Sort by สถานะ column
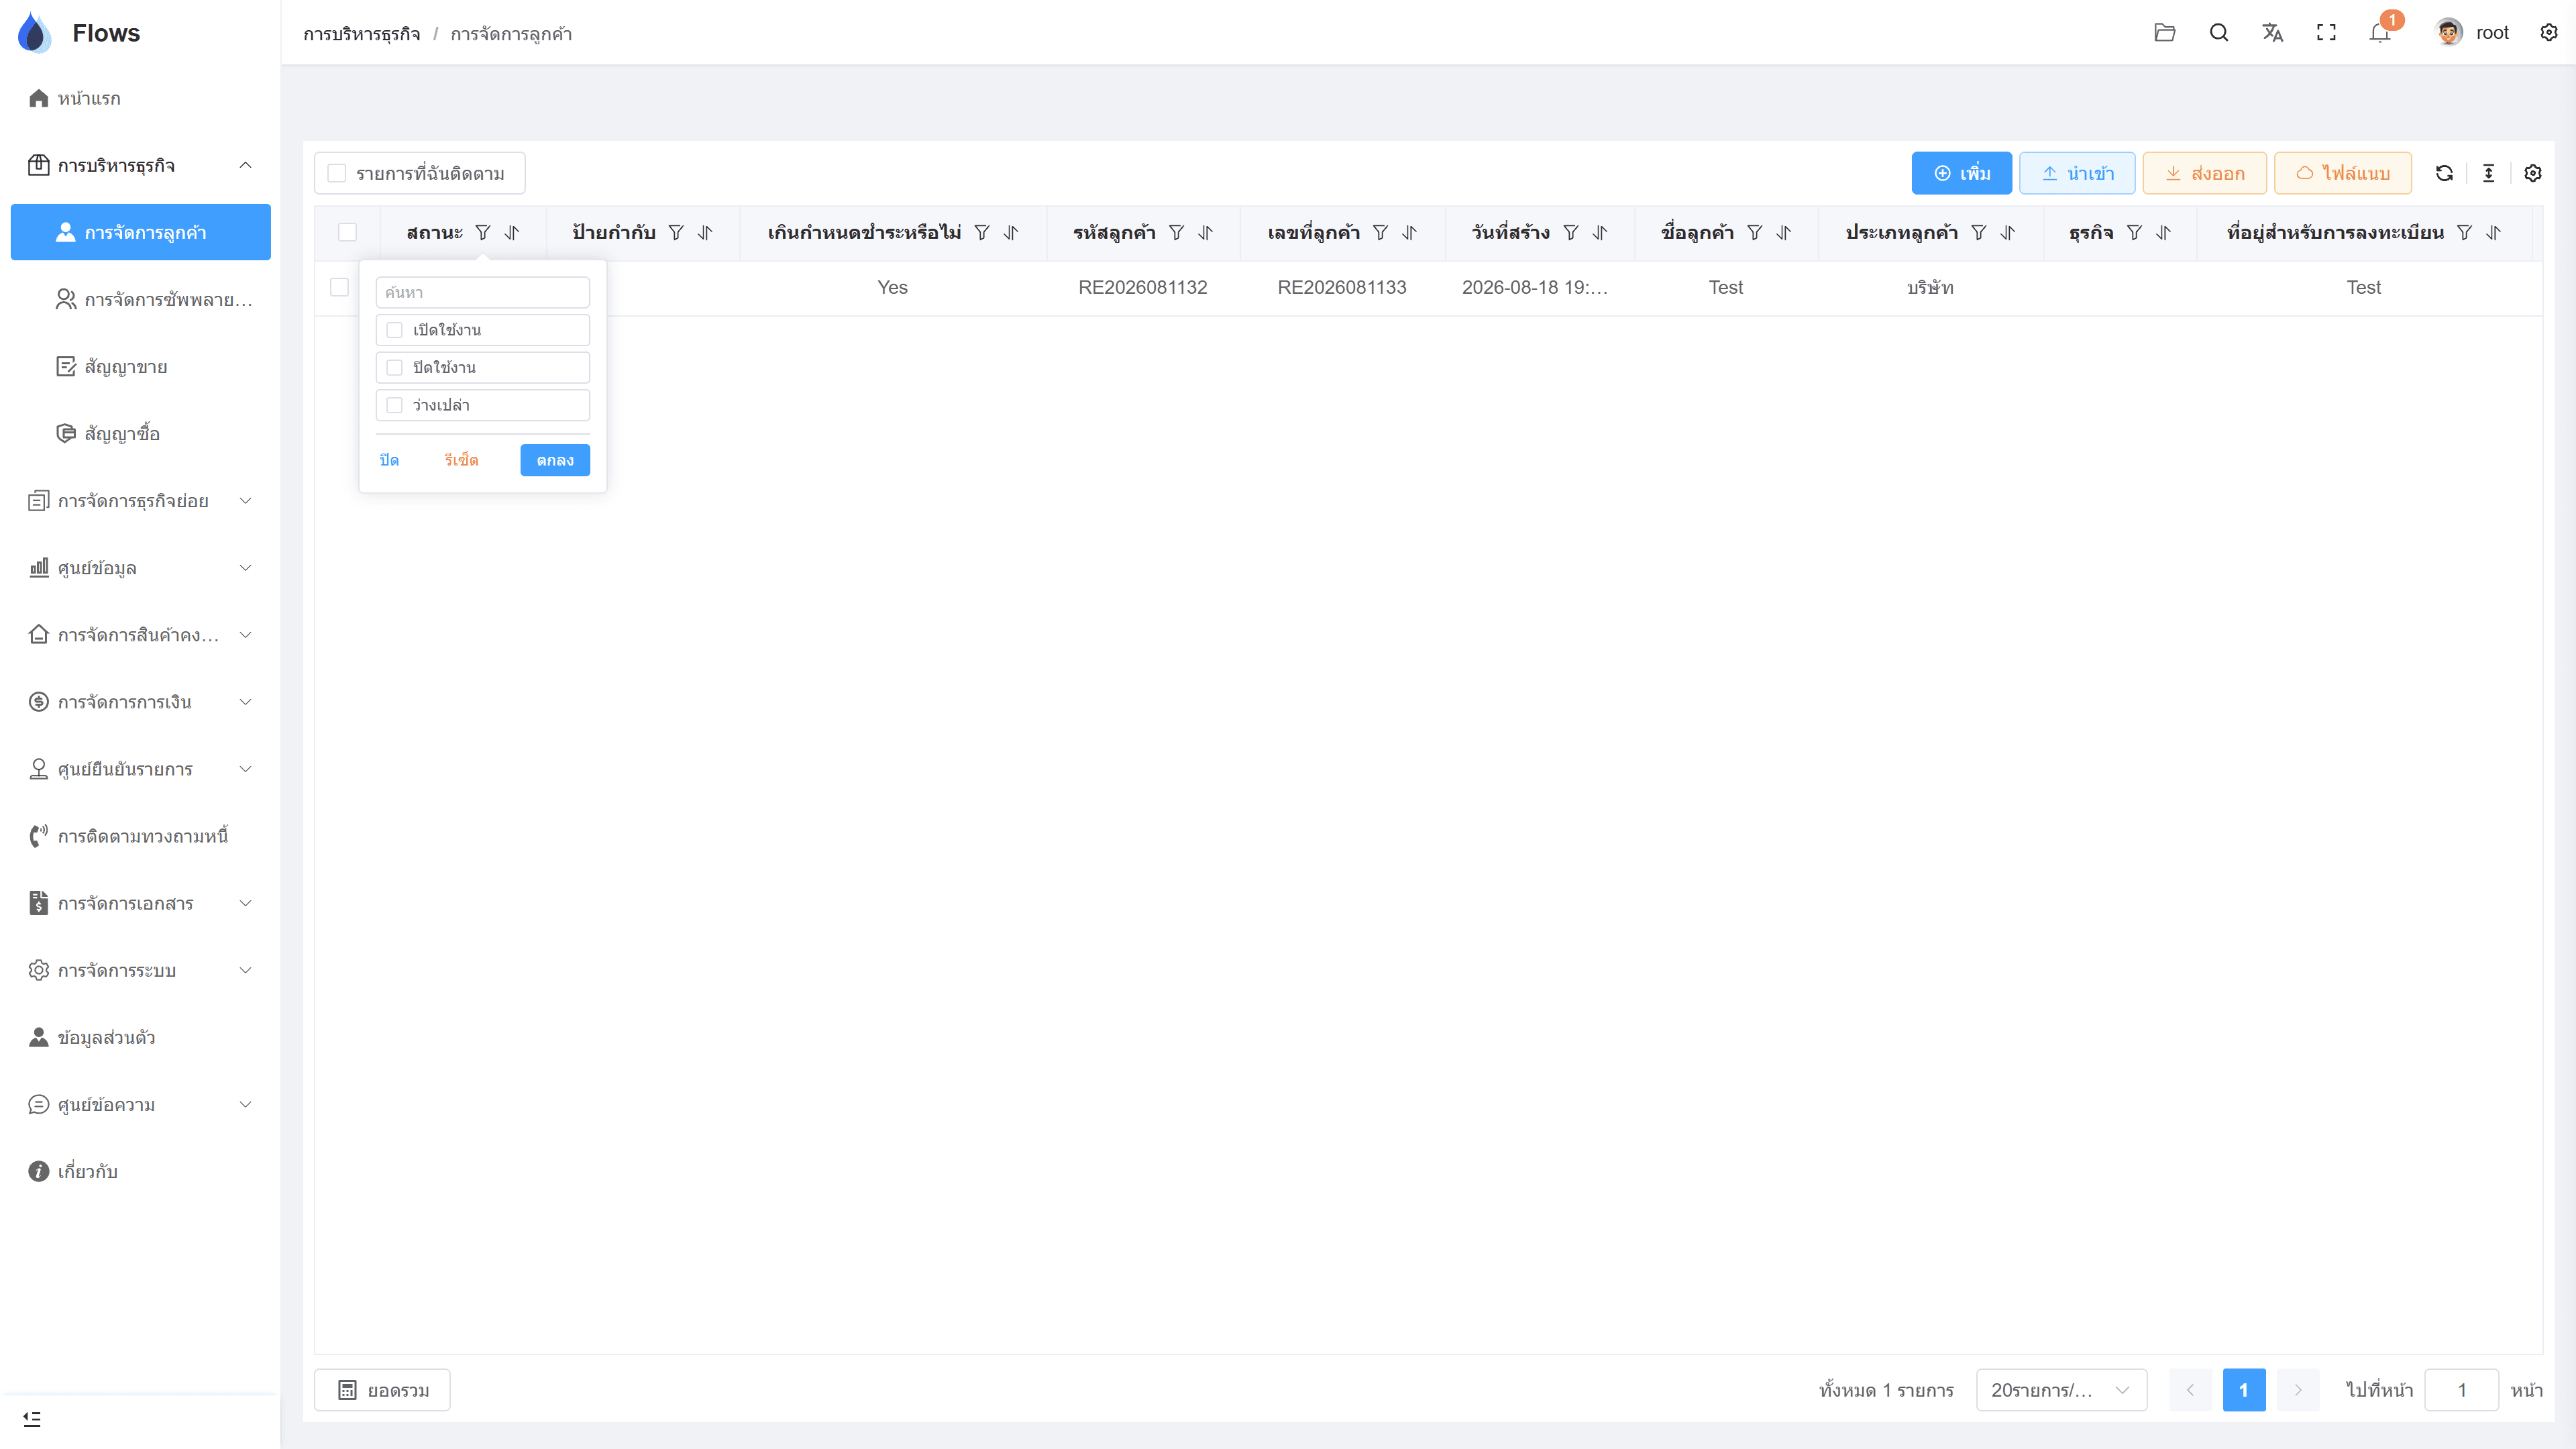Screen dimensions: 2576x1449 click(x=512, y=232)
